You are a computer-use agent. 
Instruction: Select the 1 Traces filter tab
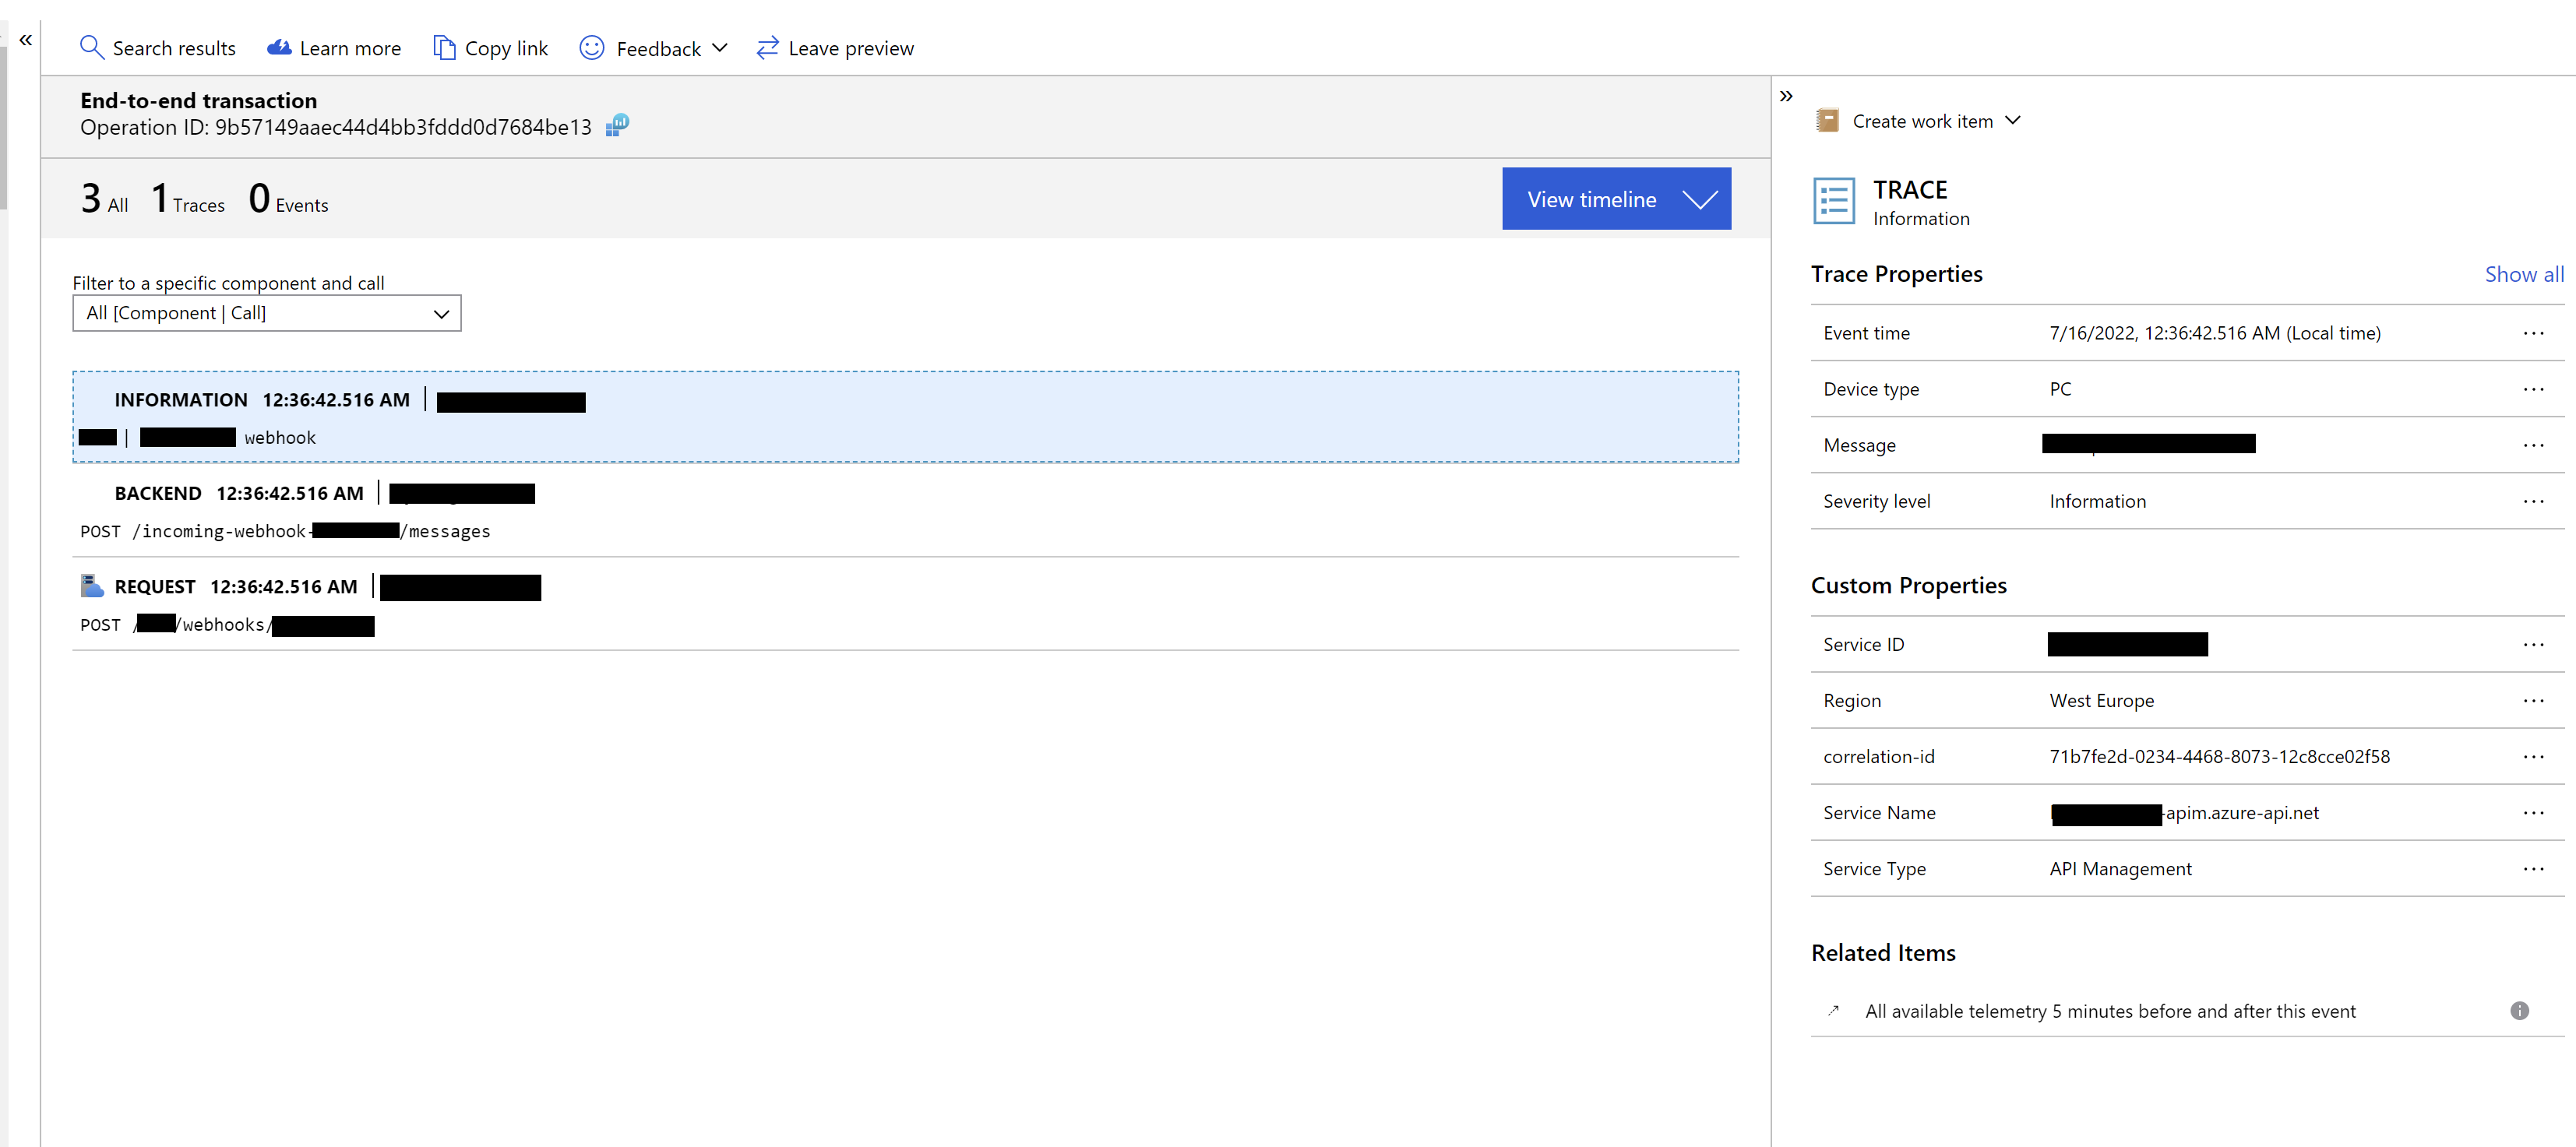[x=188, y=199]
